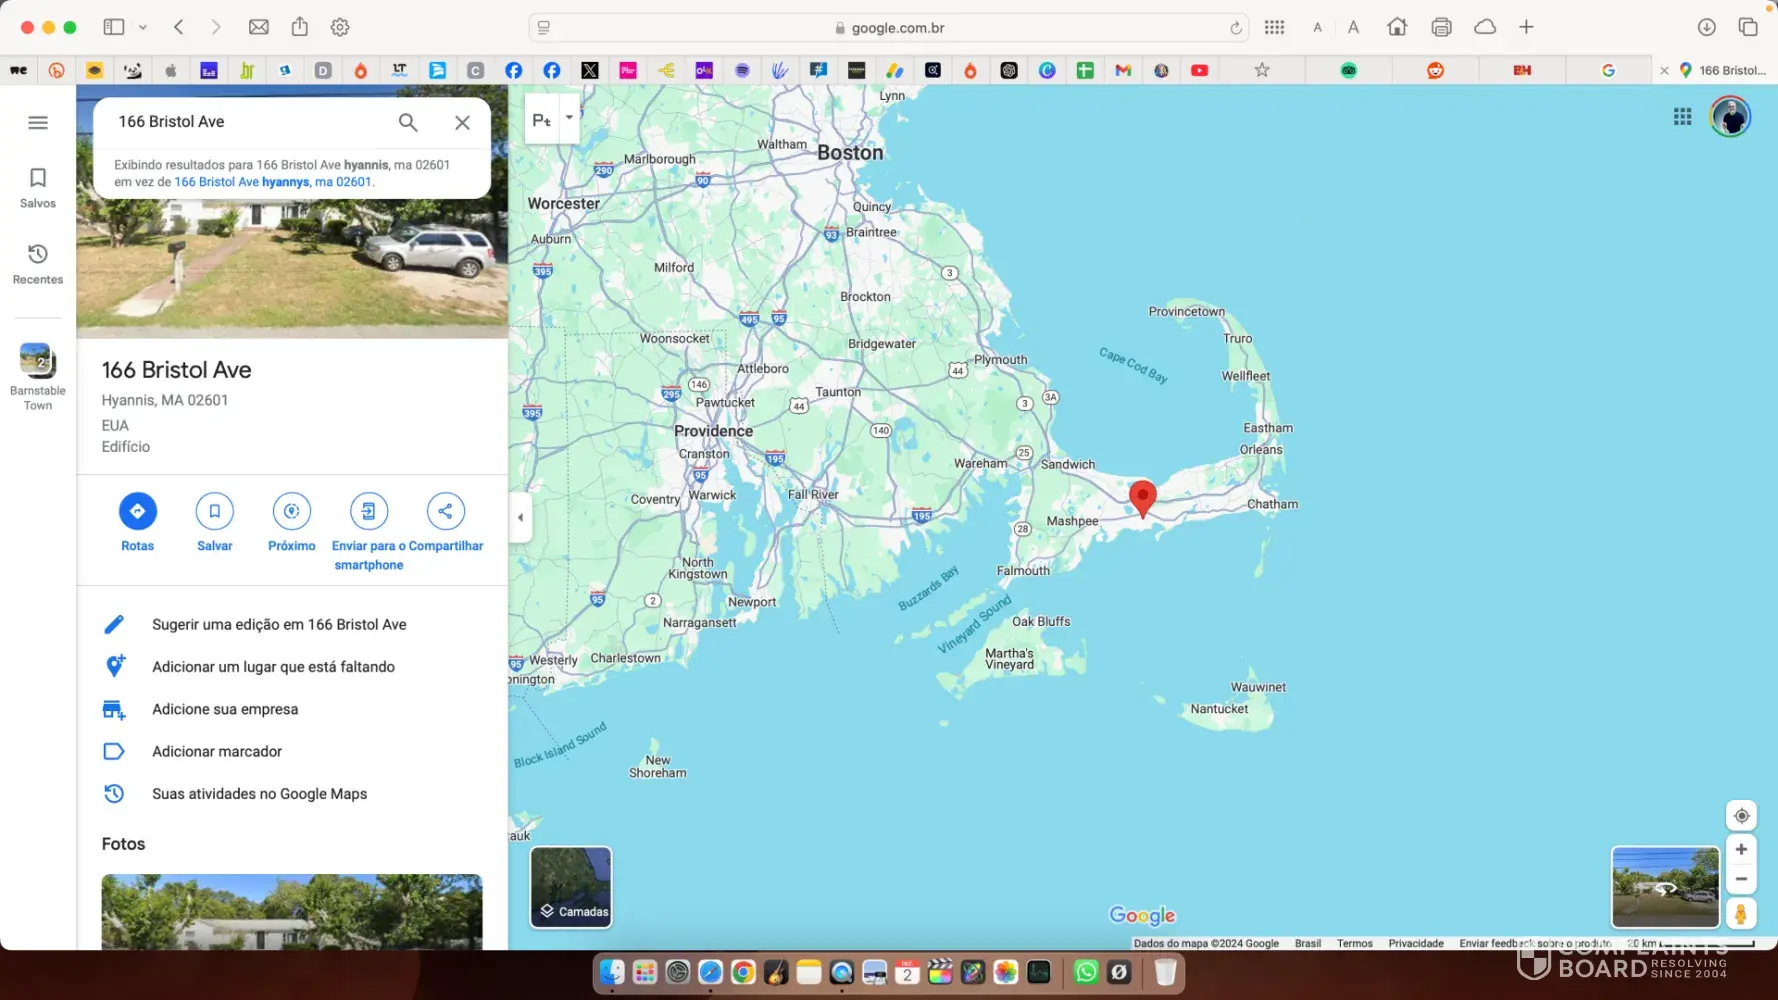
Task: Click the 166 Bristol Ave hyannys link
Action: 273,182
